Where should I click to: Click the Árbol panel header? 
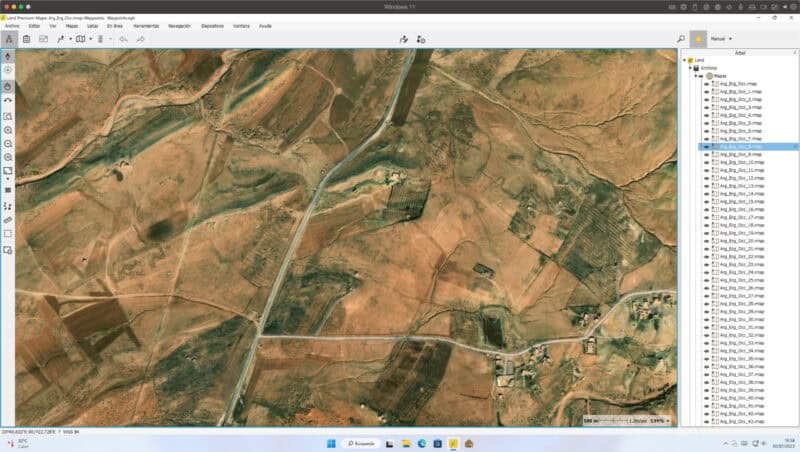point(740,53)
